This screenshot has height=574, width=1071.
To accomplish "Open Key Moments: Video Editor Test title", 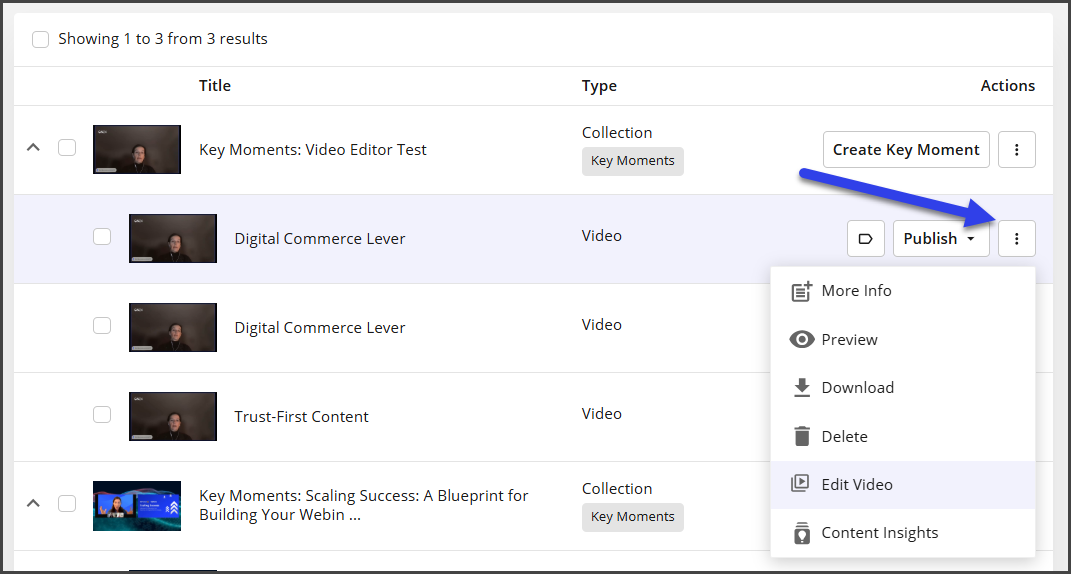I will (x=313, y=150).
